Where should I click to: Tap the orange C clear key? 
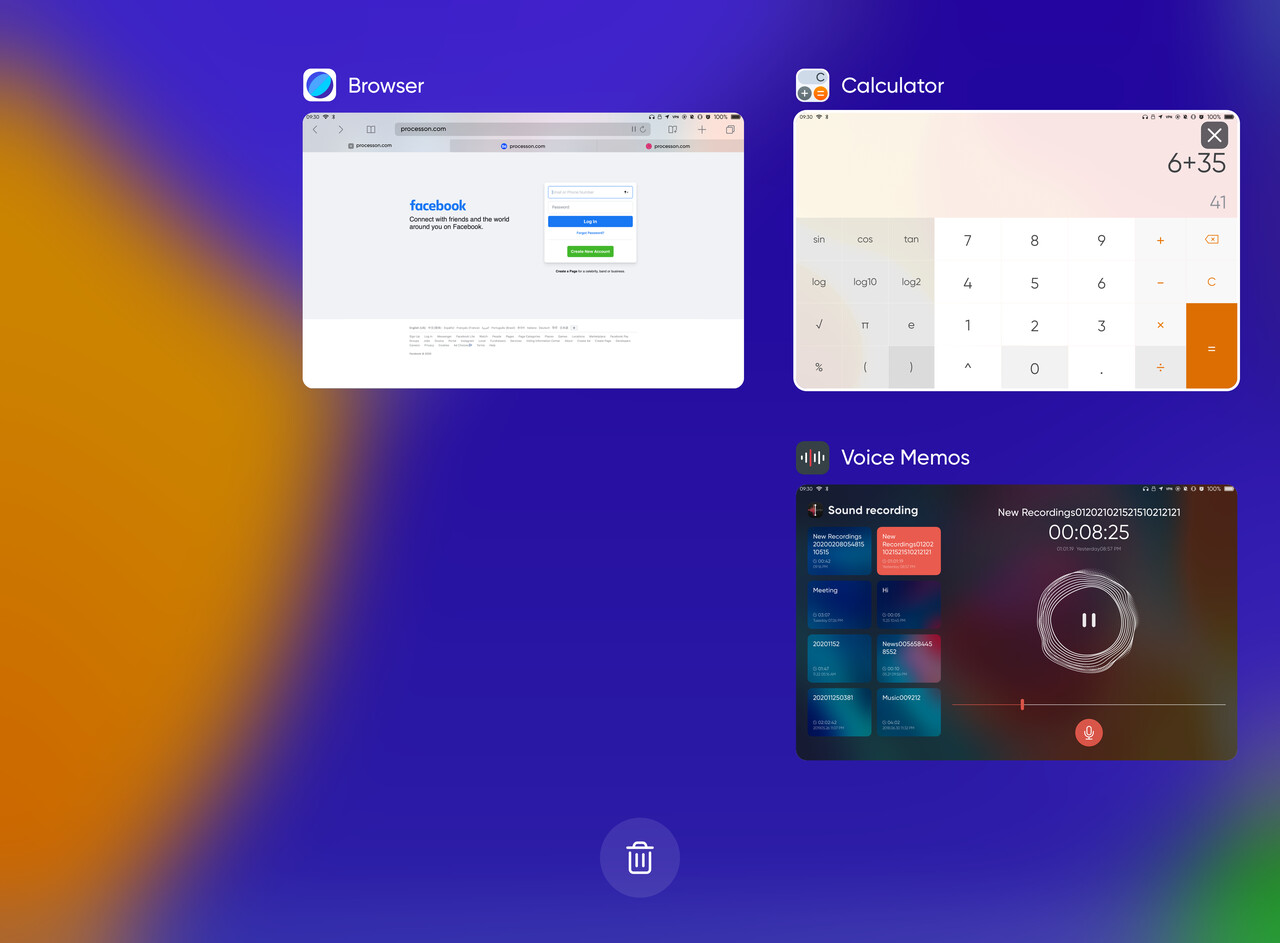pyautogui.click(x=1211, y=282)
